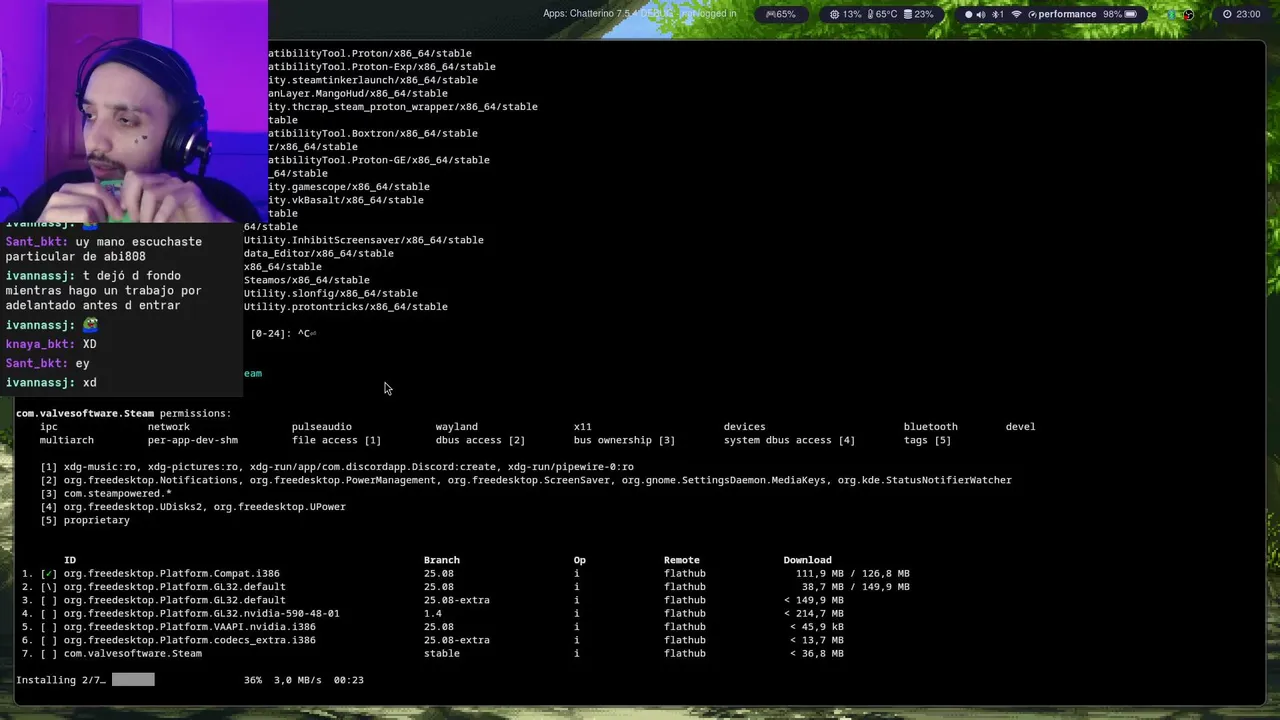Click 'ivannassj: xd' chat message

tap(51, 382)
